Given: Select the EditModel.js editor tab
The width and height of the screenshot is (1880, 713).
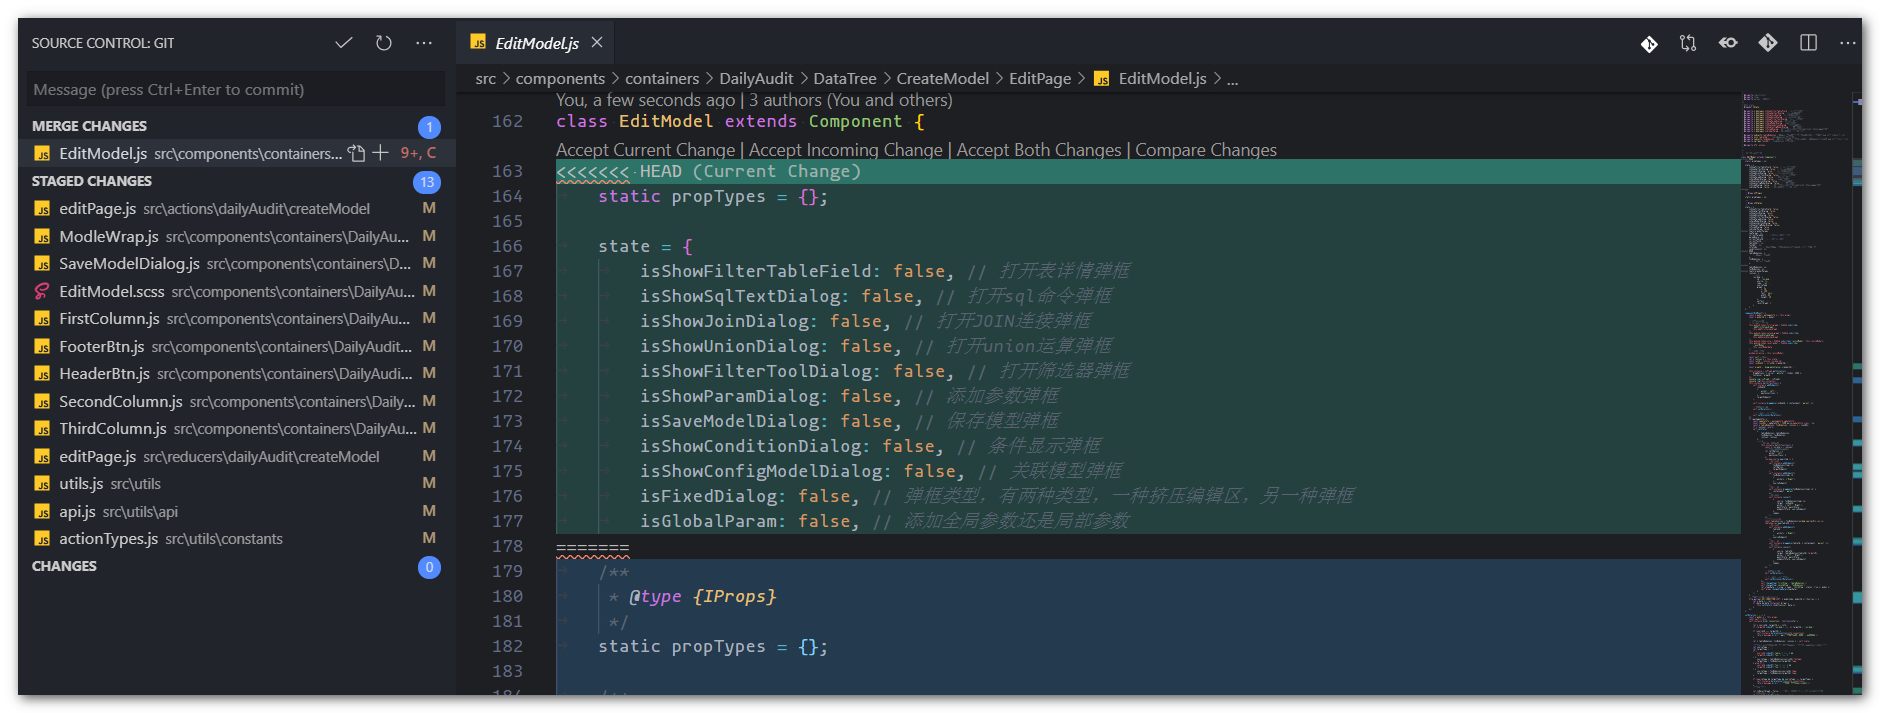Looking at the screenshot, I should coord(537,43).
